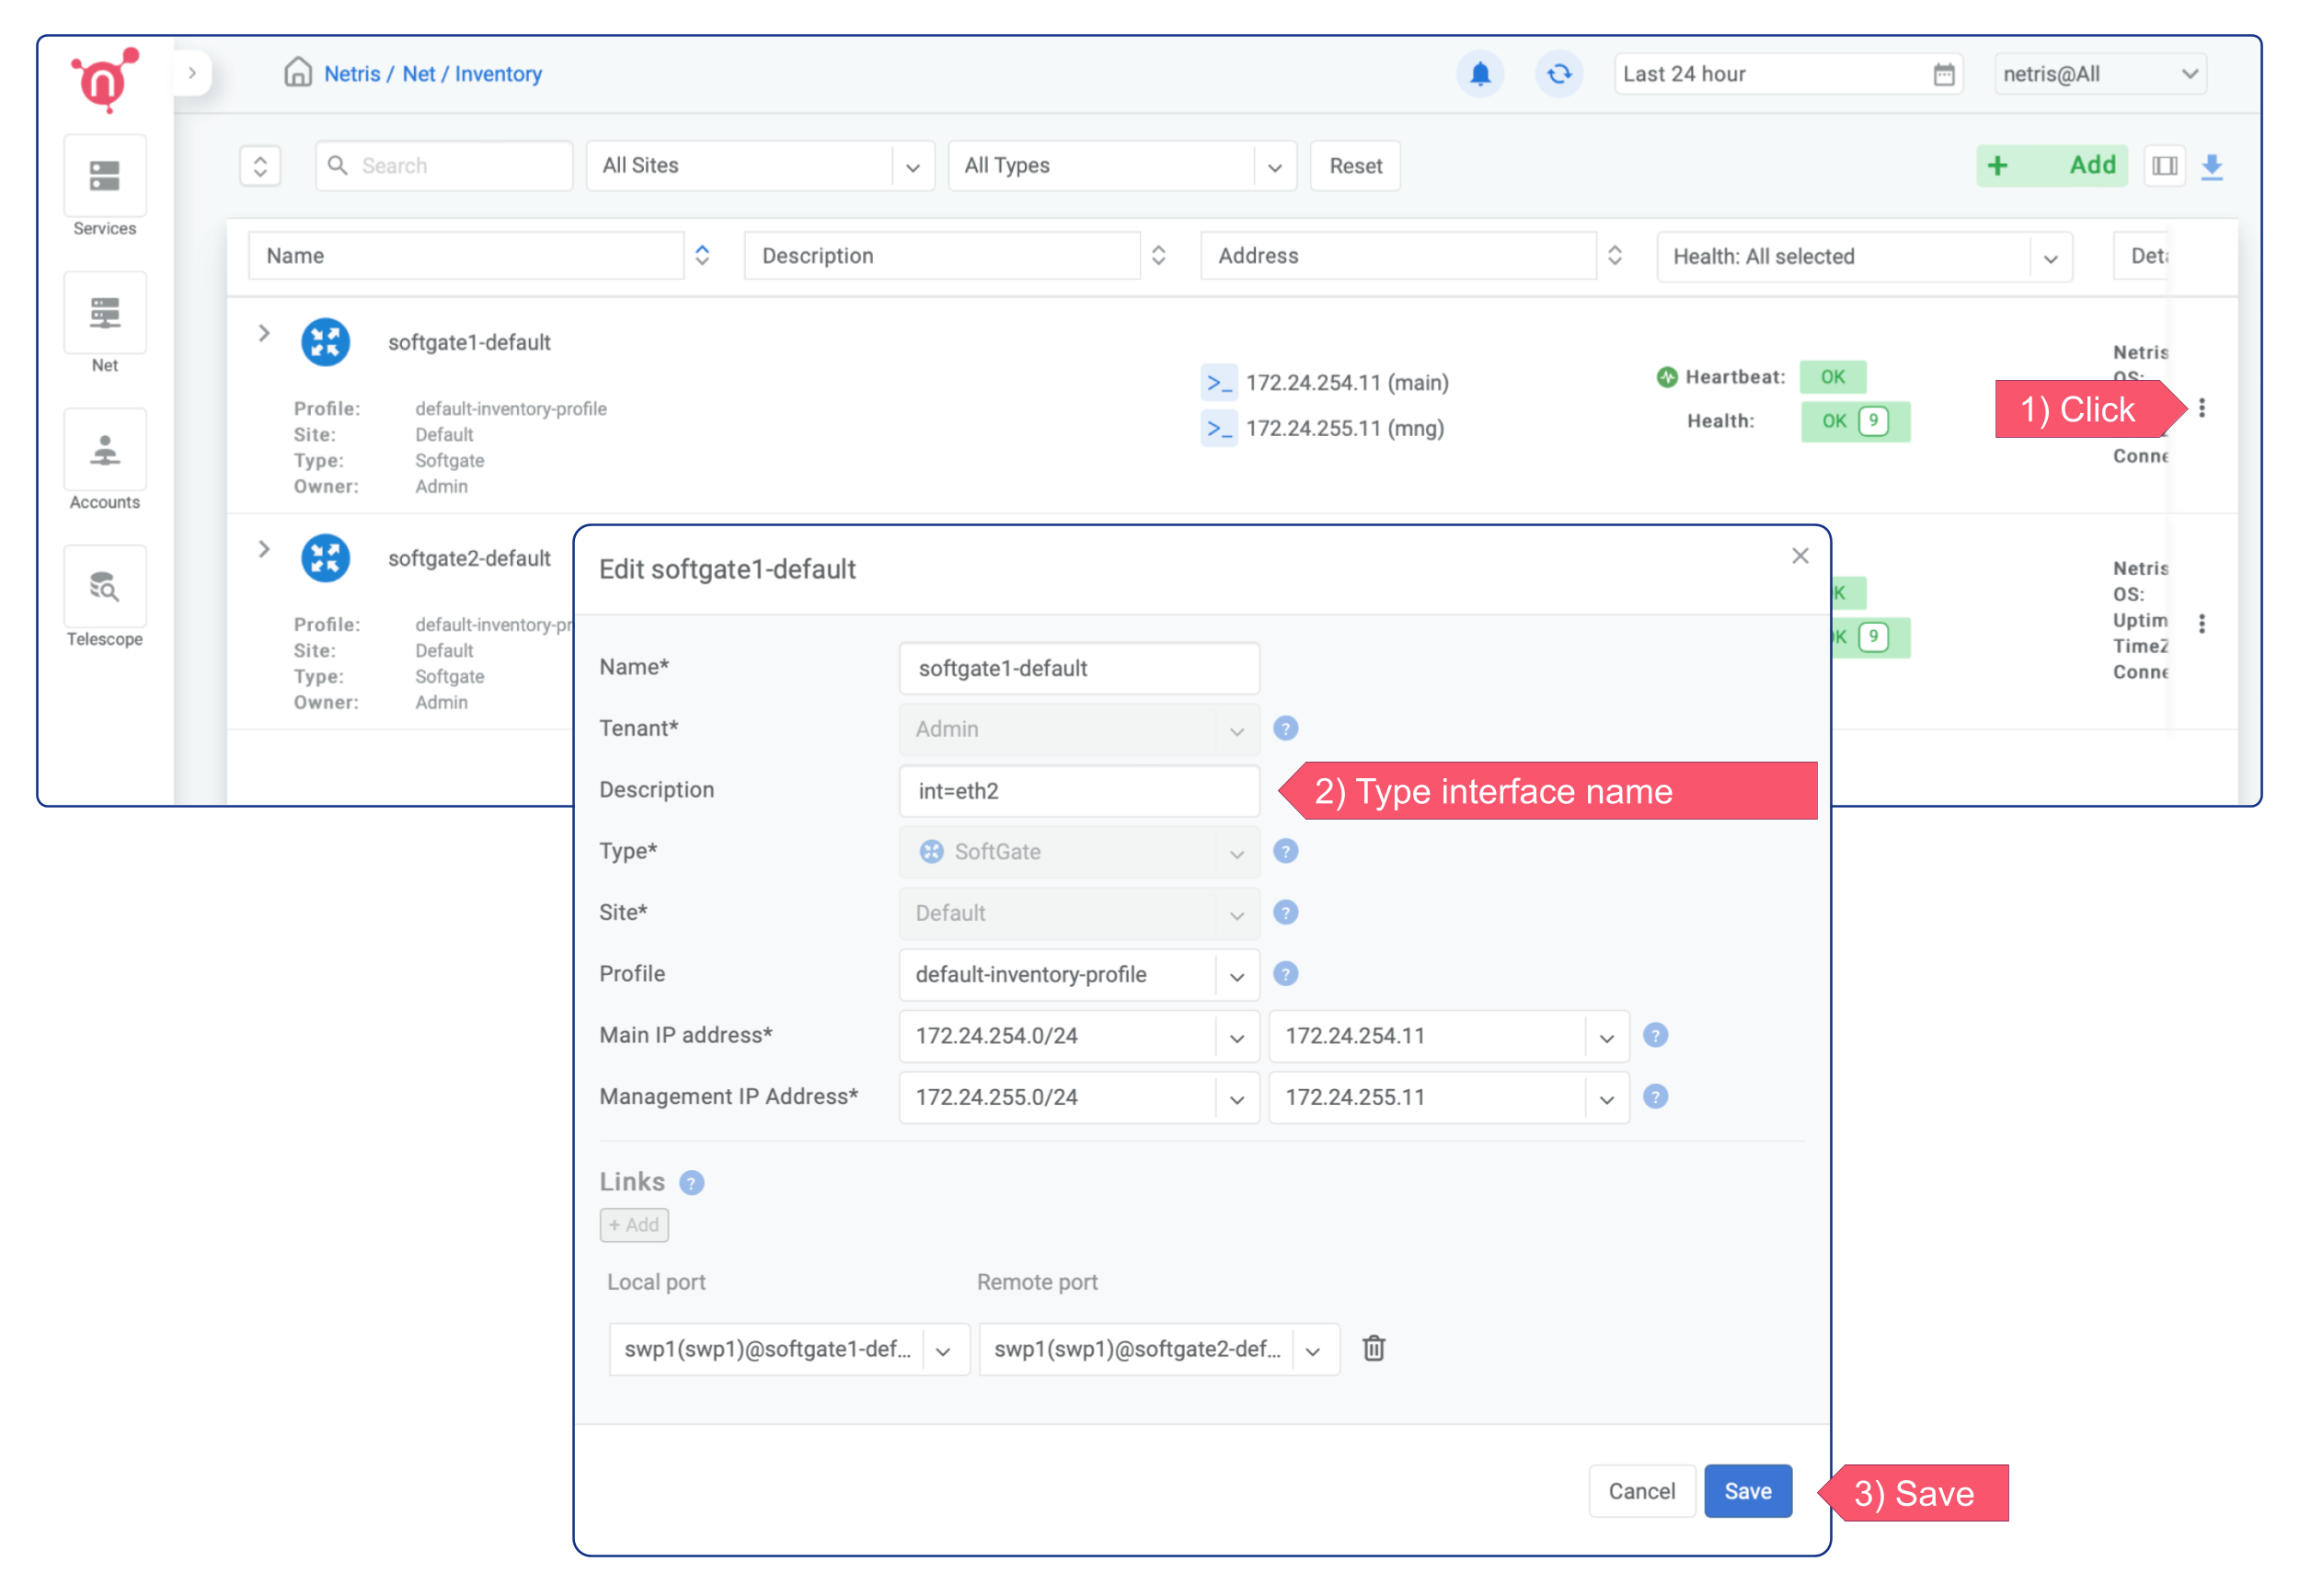Image resolution: width=2300 pixels, height=1596 pixels.
Task: Open the notifications bell icon
Action: tap(1480, 74)
